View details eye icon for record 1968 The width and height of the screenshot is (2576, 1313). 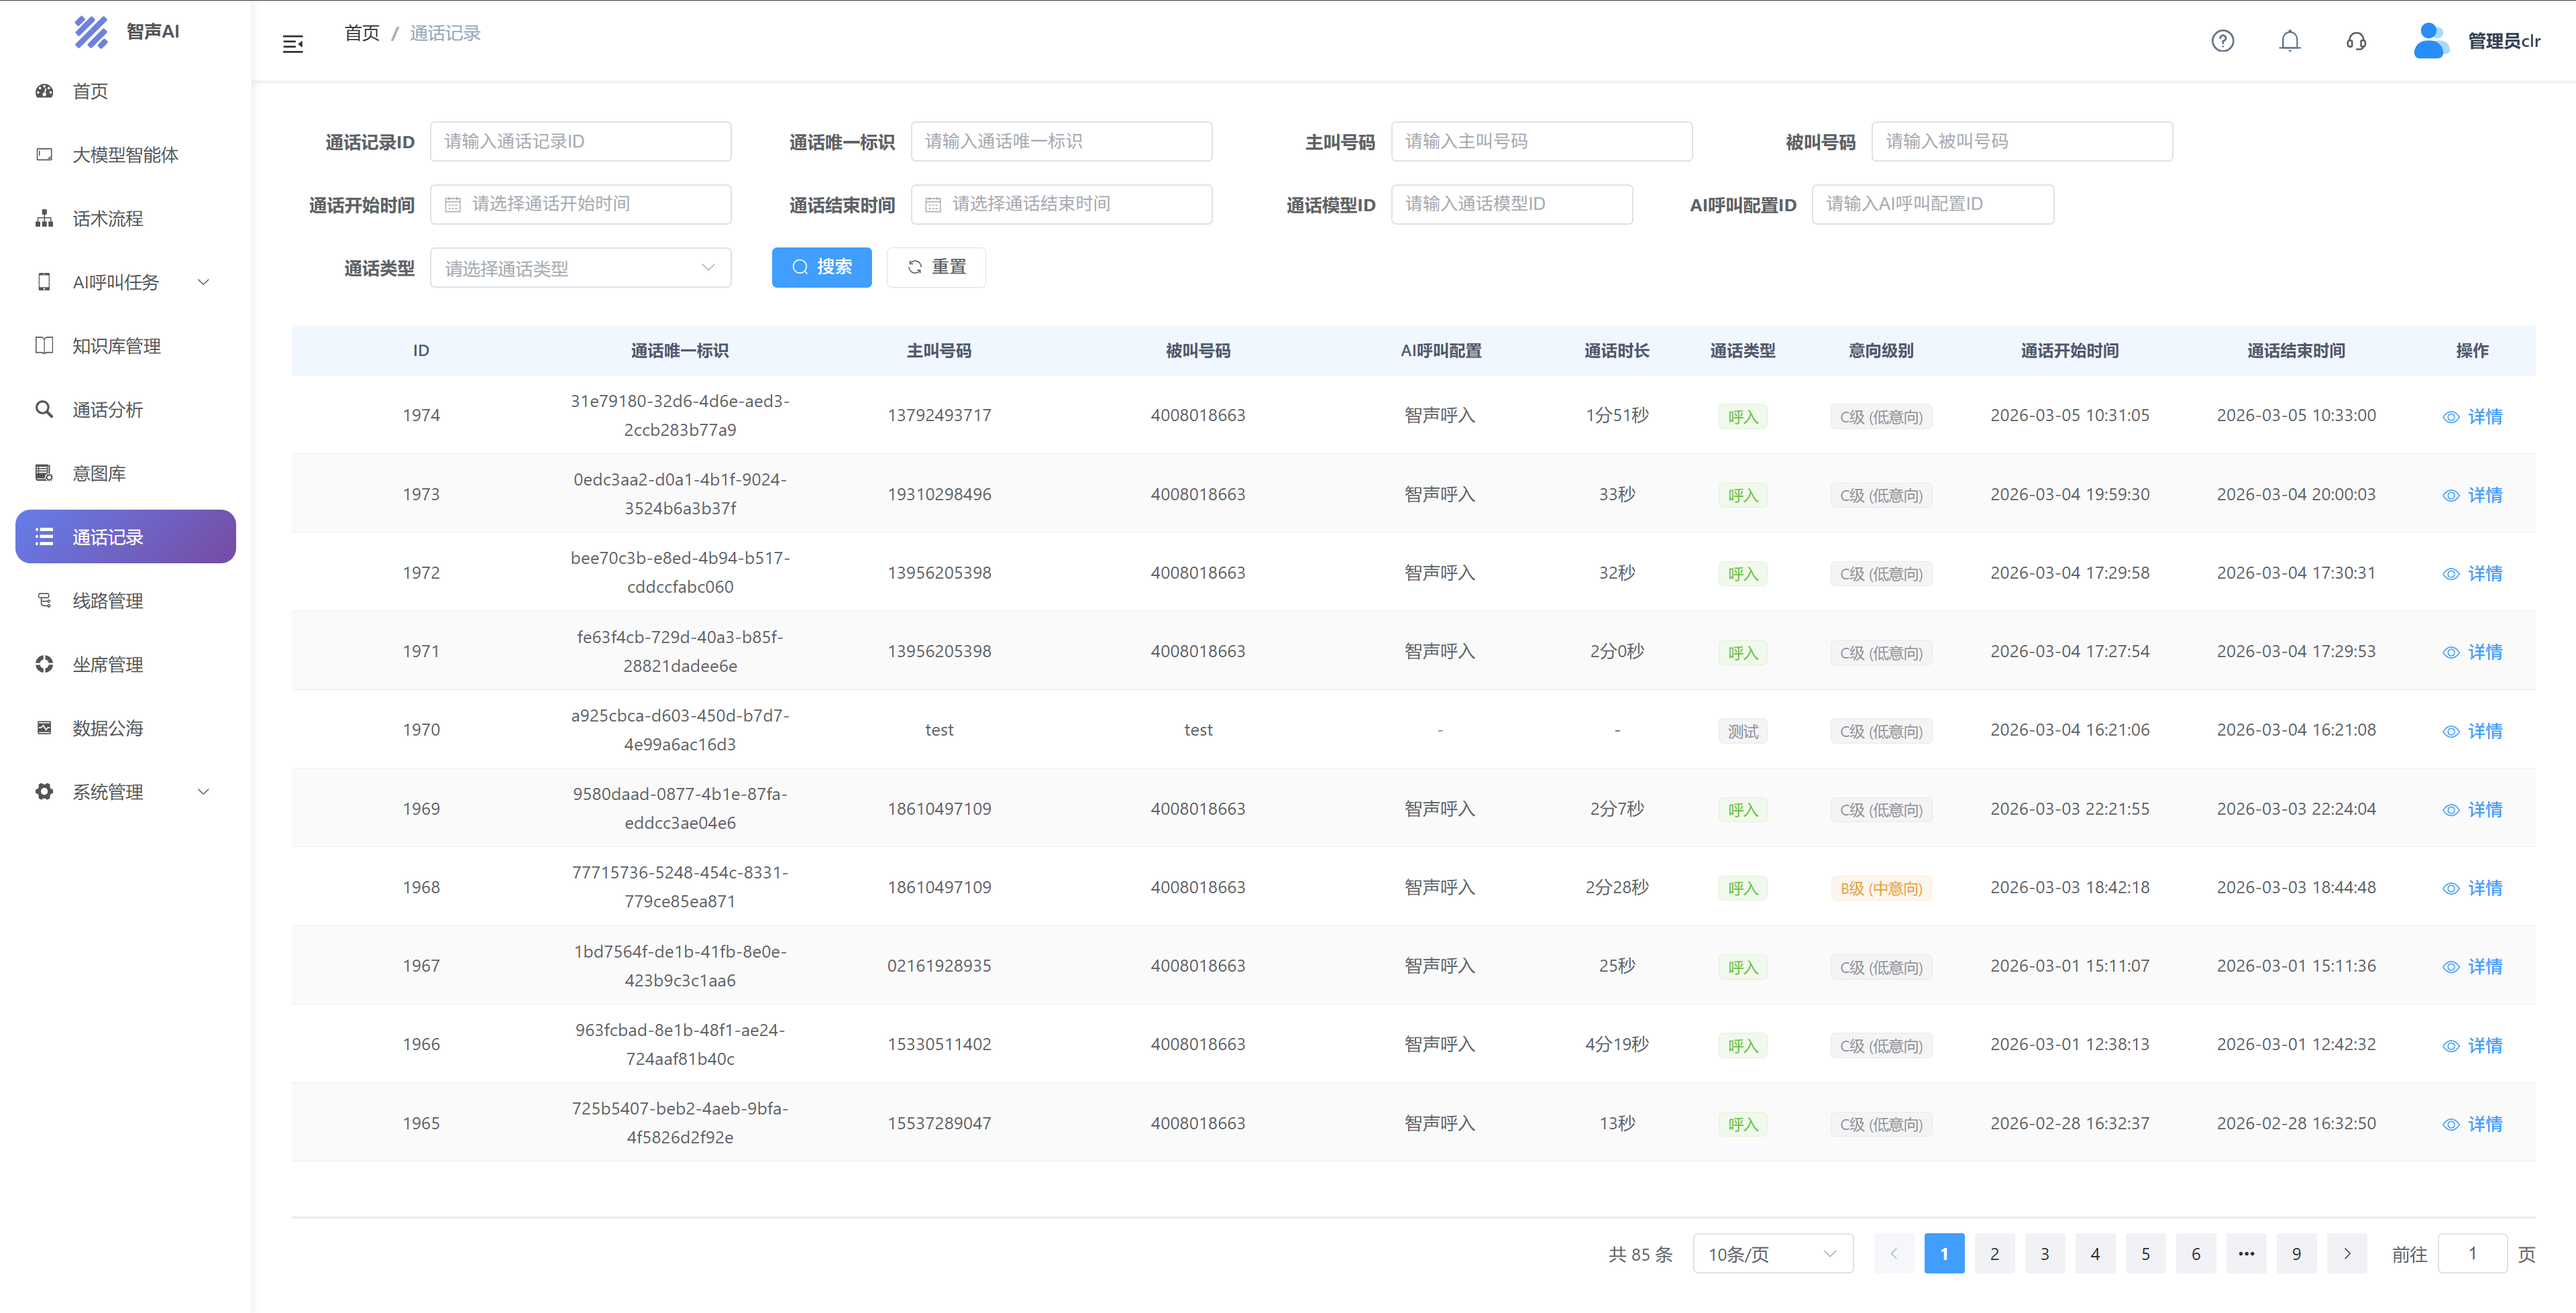tap(2451, 889)
